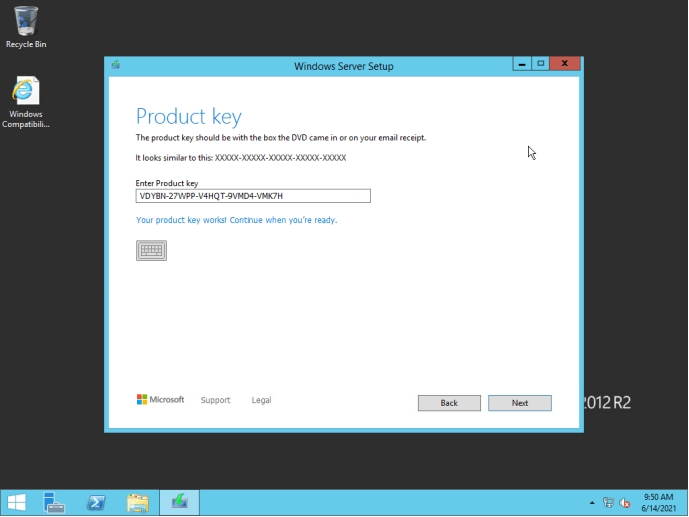Click the network tray icon
Screen dimensions: 689x517
609,503
